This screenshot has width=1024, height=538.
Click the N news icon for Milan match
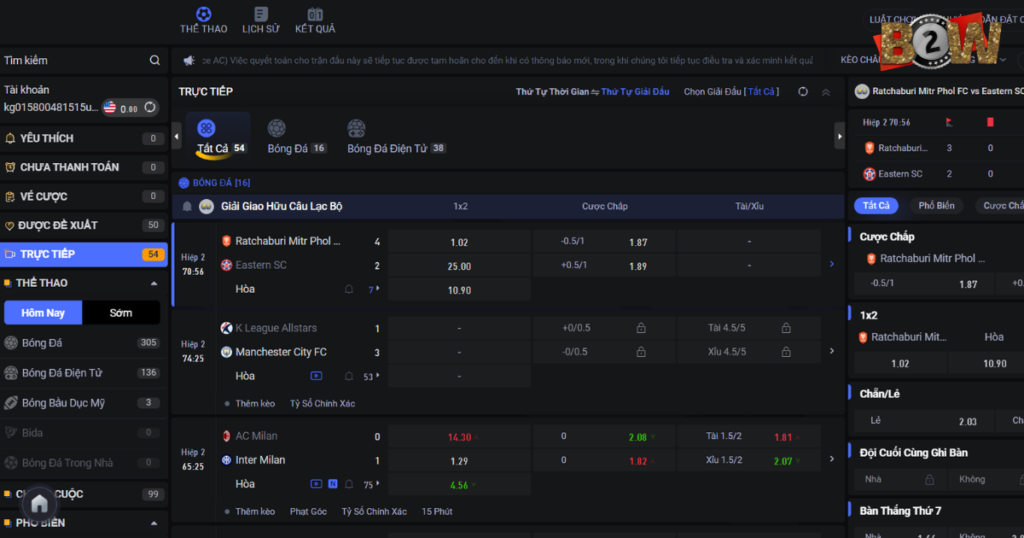pyautogui.click(x=332, y=484)
